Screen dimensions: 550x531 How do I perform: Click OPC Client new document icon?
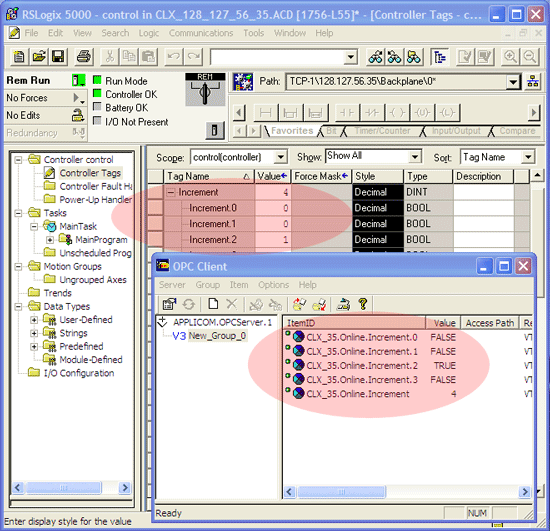click(x=213, y=304)
